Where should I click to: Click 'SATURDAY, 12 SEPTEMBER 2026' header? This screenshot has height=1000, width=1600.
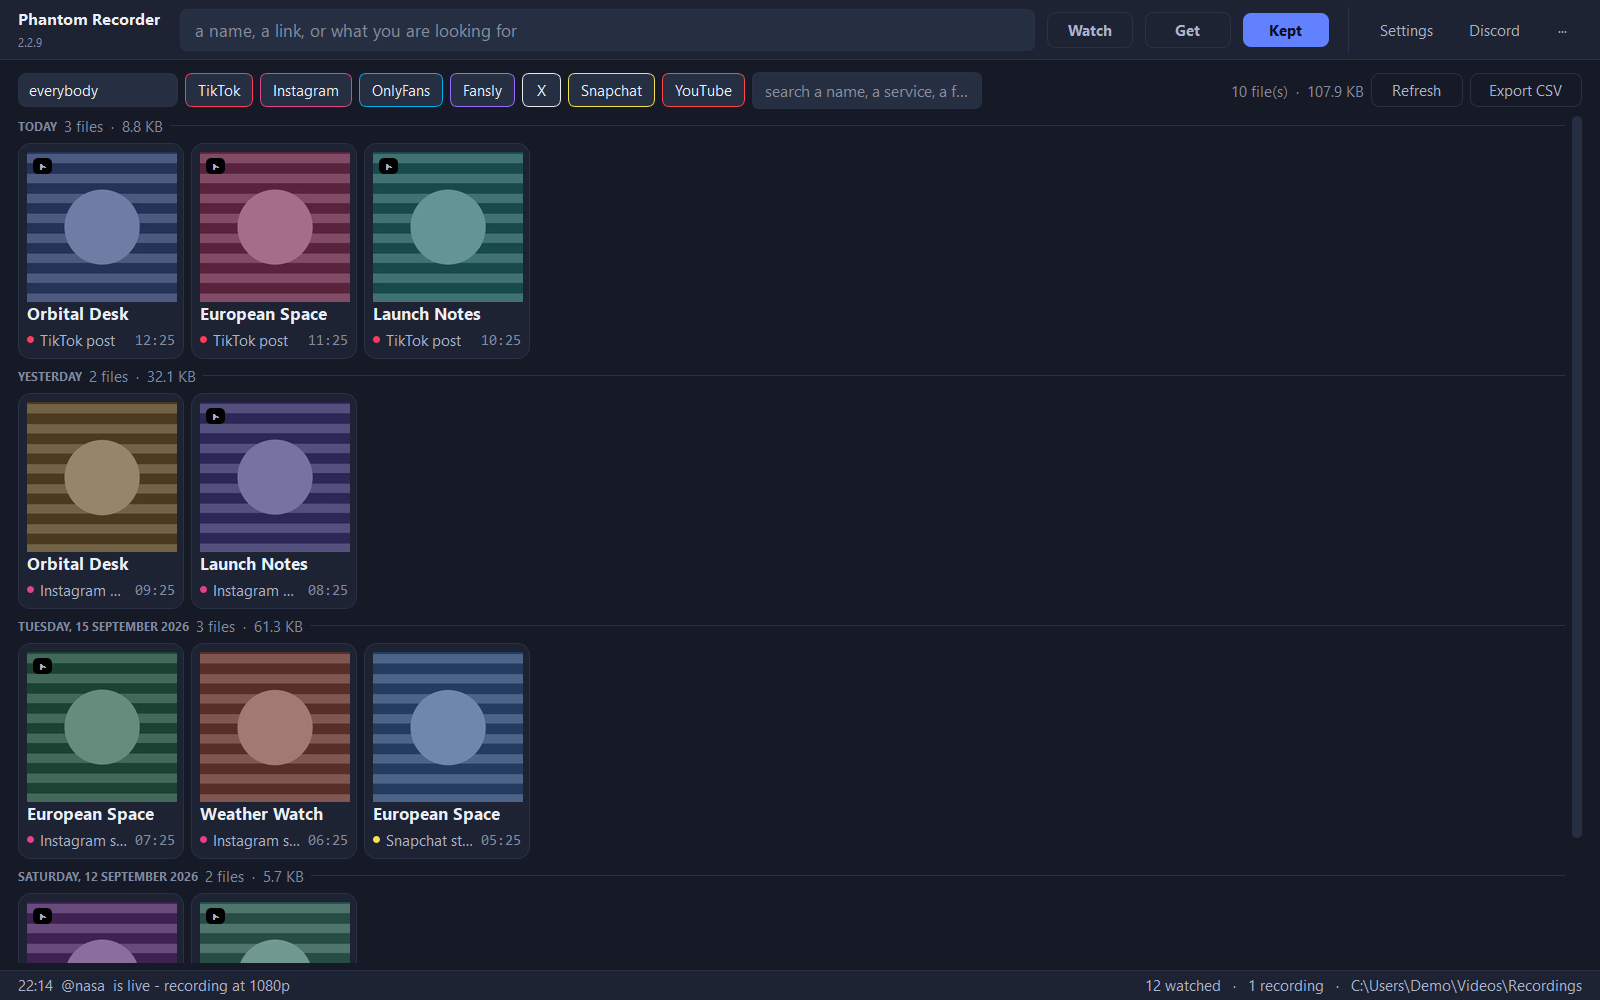(x=108, y=877)
